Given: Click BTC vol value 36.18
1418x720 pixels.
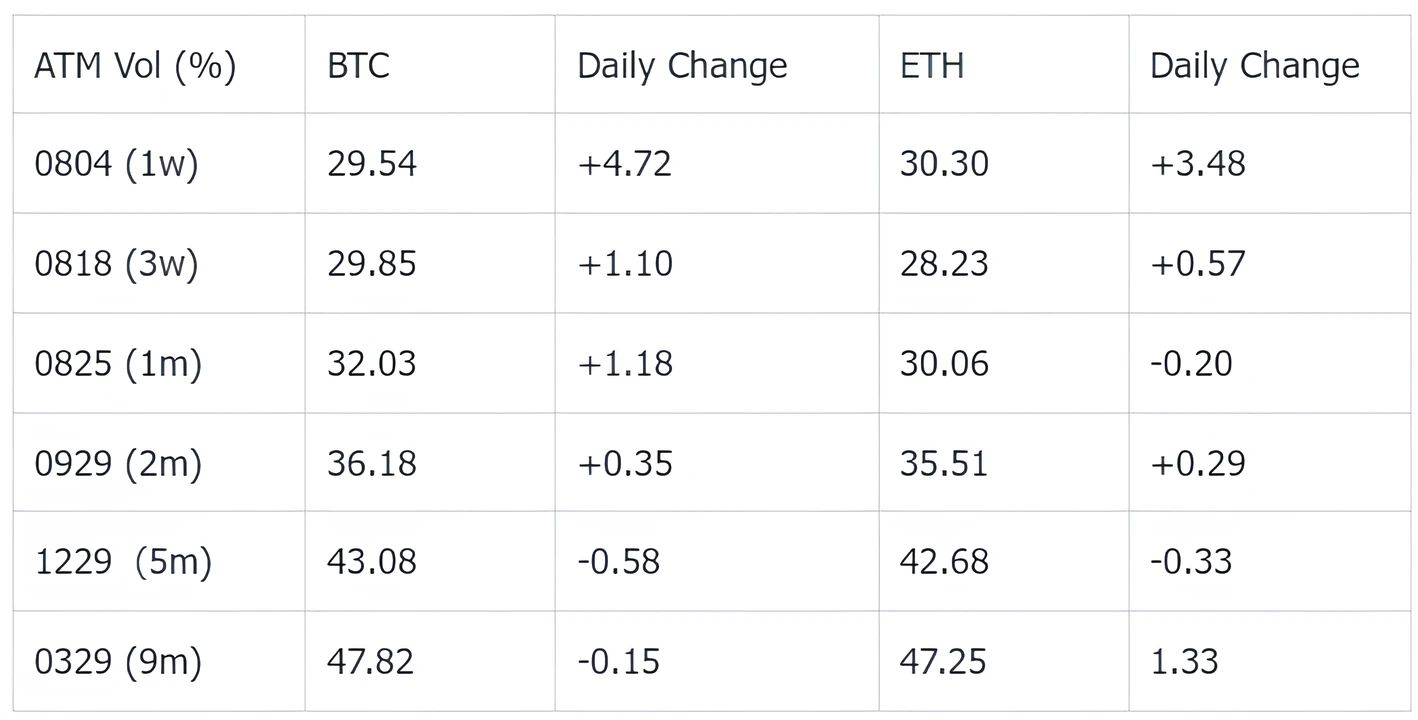Looking at the screenshot, I should [372, 464].
